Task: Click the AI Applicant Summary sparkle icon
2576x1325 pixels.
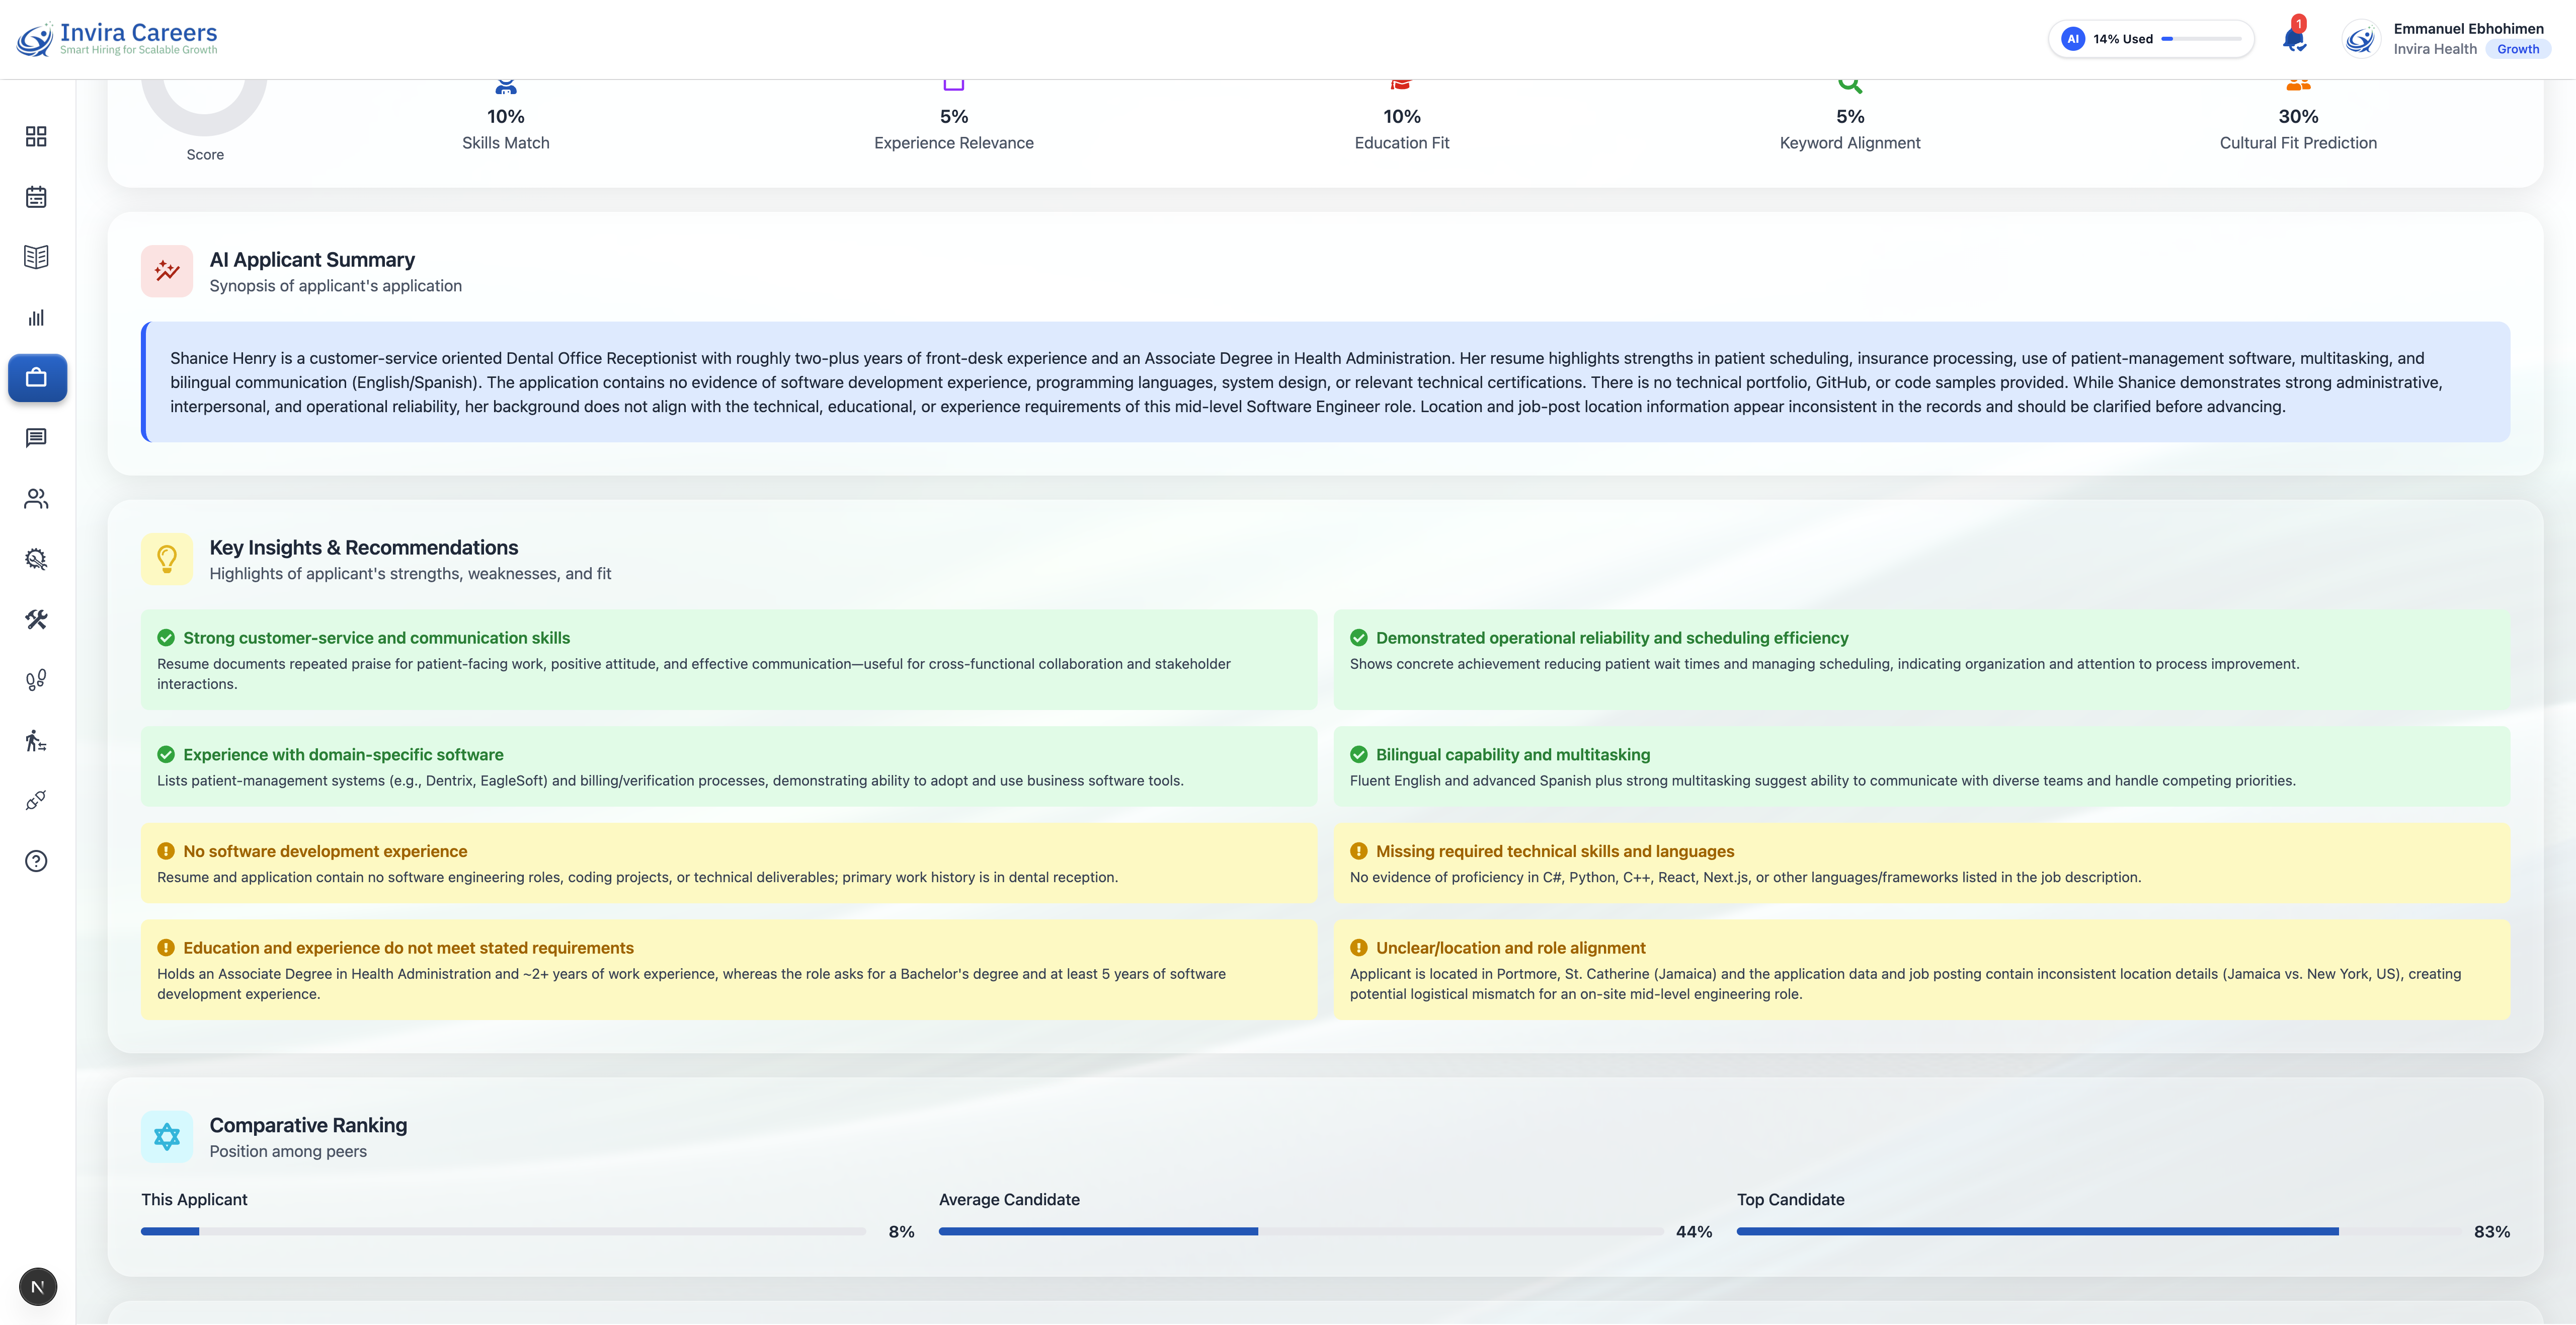Action: (x=167, y=270)
